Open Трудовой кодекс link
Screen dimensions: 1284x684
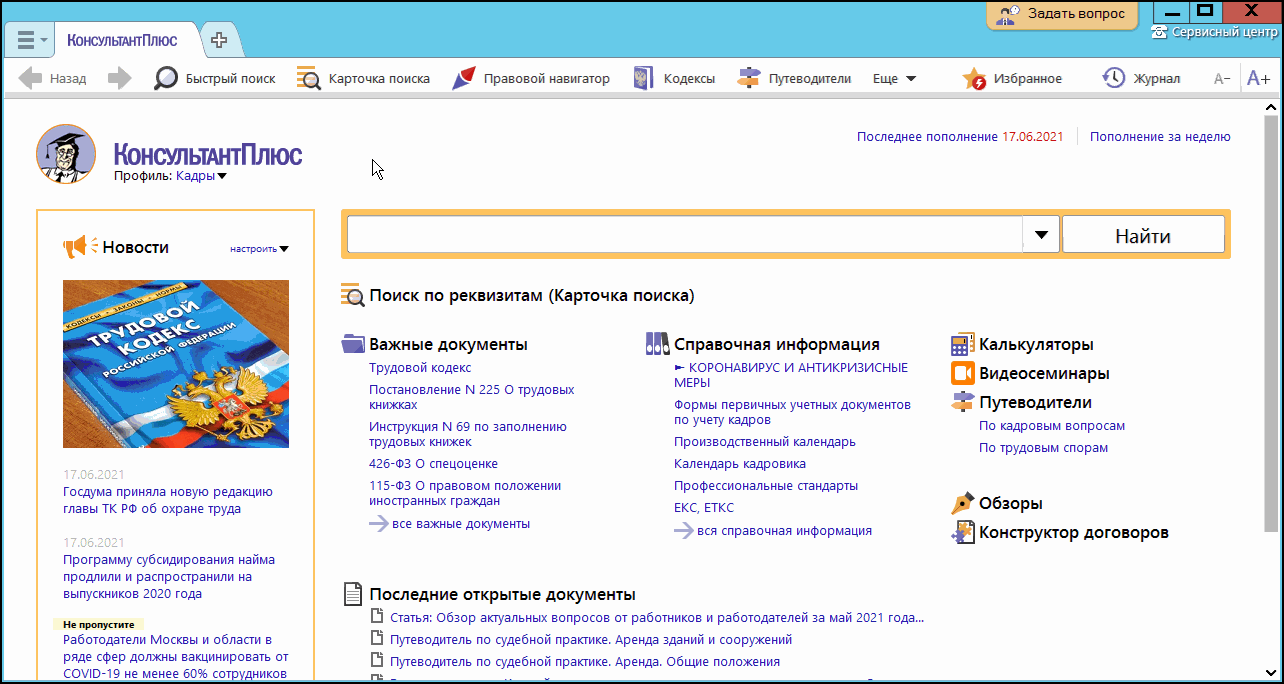420,368
